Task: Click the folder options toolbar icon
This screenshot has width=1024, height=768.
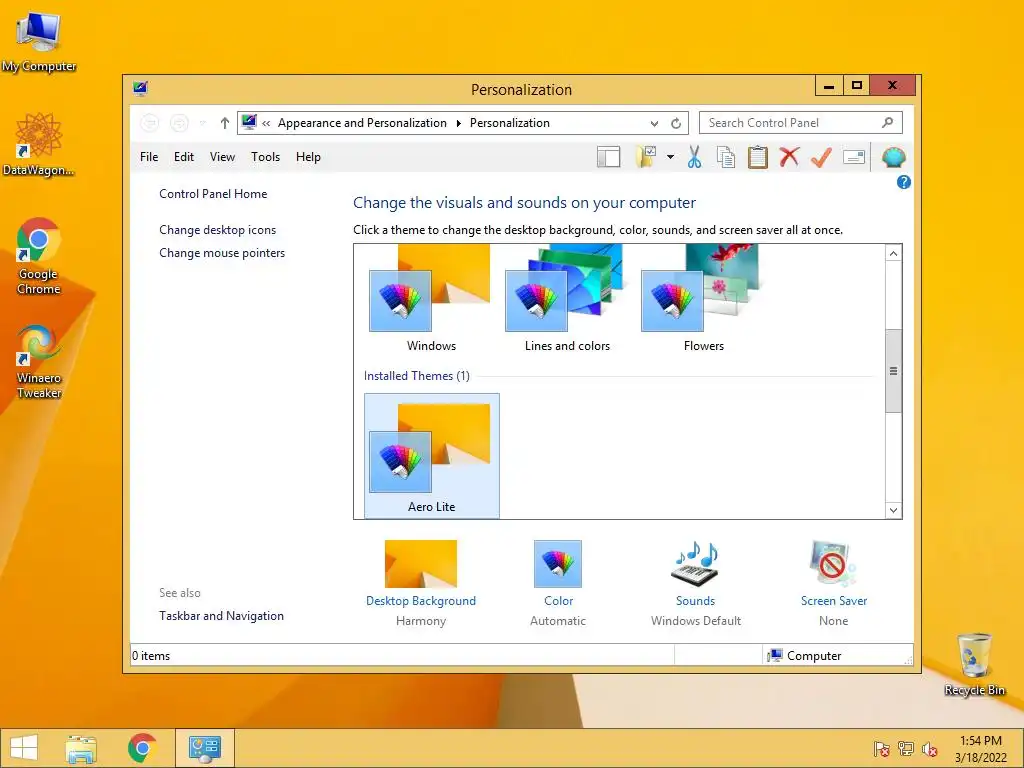Action: point(646,157)
